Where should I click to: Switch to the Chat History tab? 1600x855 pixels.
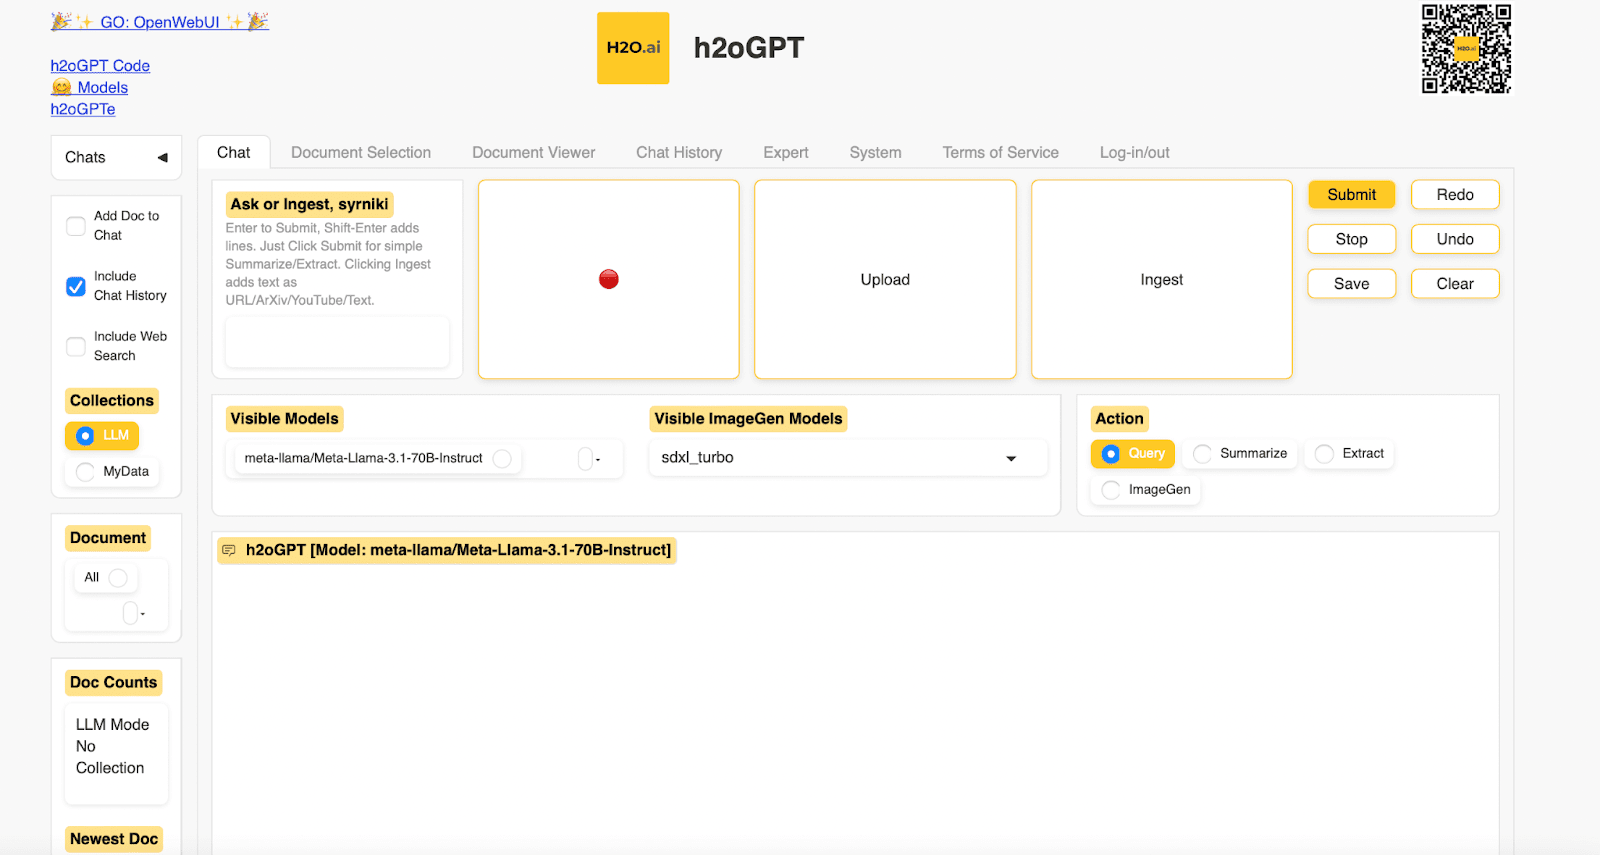(x=679, y=152)
